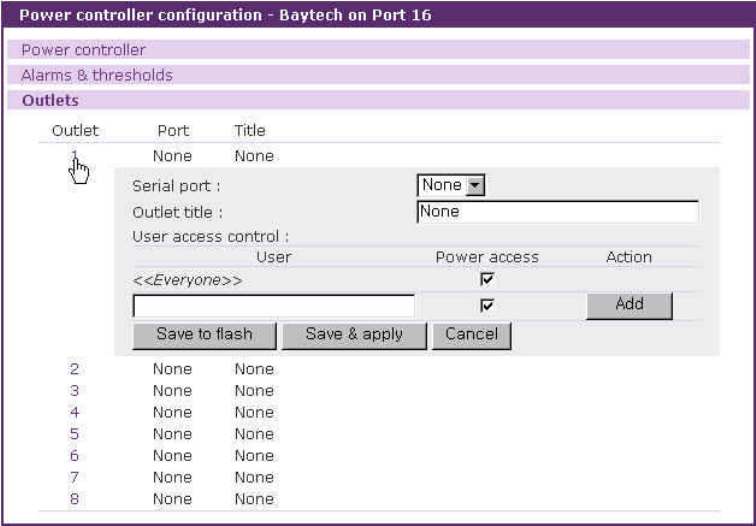Collapse the Outlets section header
The width and height of the screenshot is (756, 526).
(50, 100)
